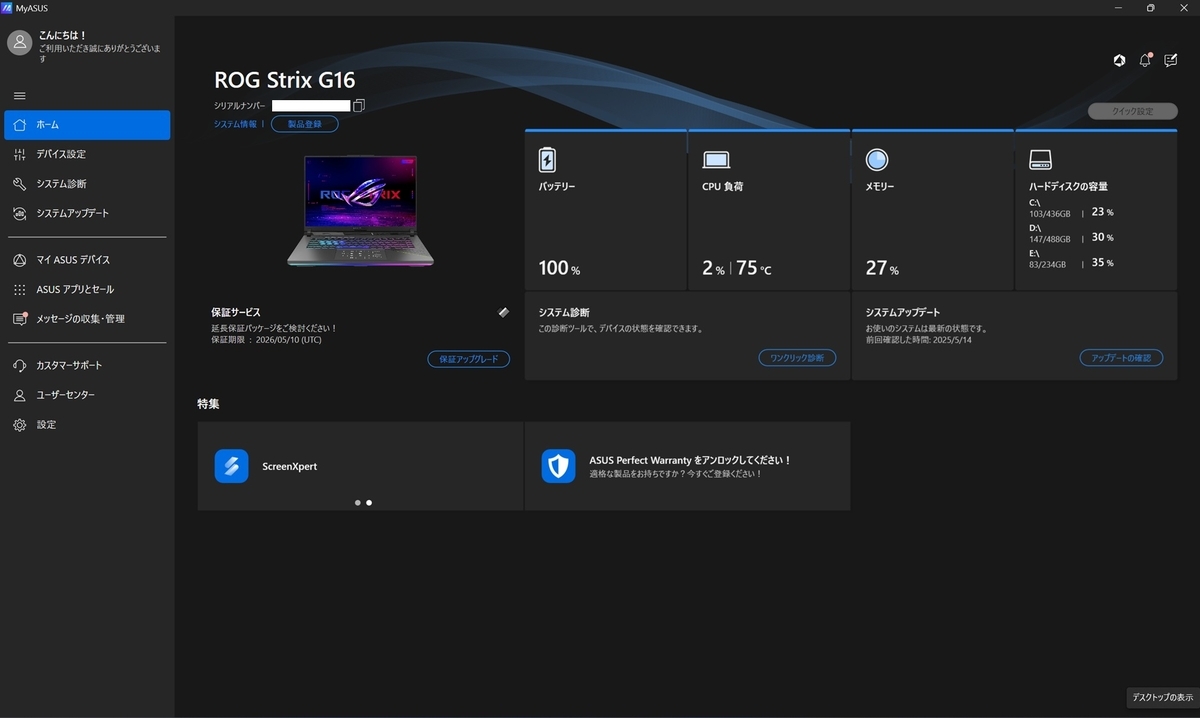Image resolution: width=1200 pixels, height=718 pixels.
Task: Open the システム情報 link
Action: 235,124
